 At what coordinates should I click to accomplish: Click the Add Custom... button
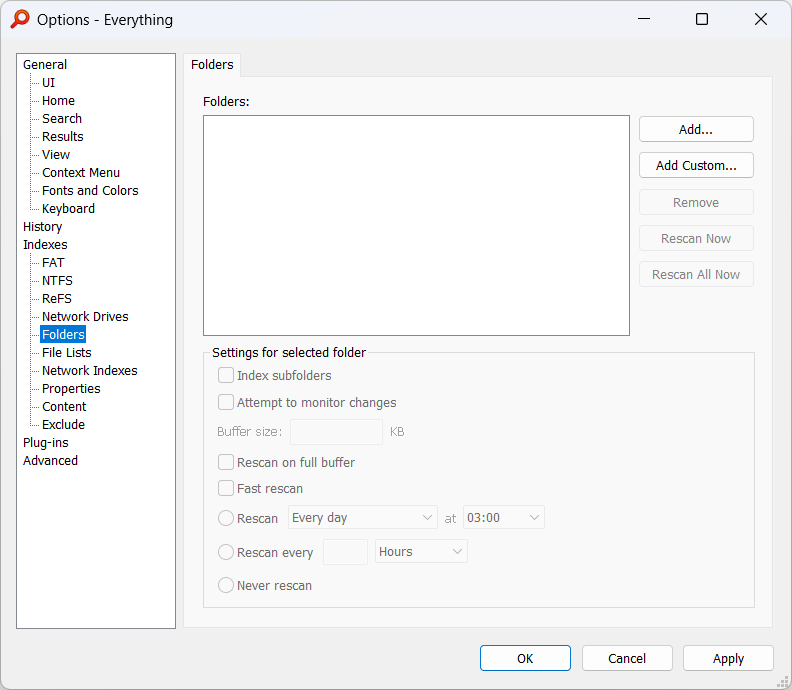tap(696, 165)
